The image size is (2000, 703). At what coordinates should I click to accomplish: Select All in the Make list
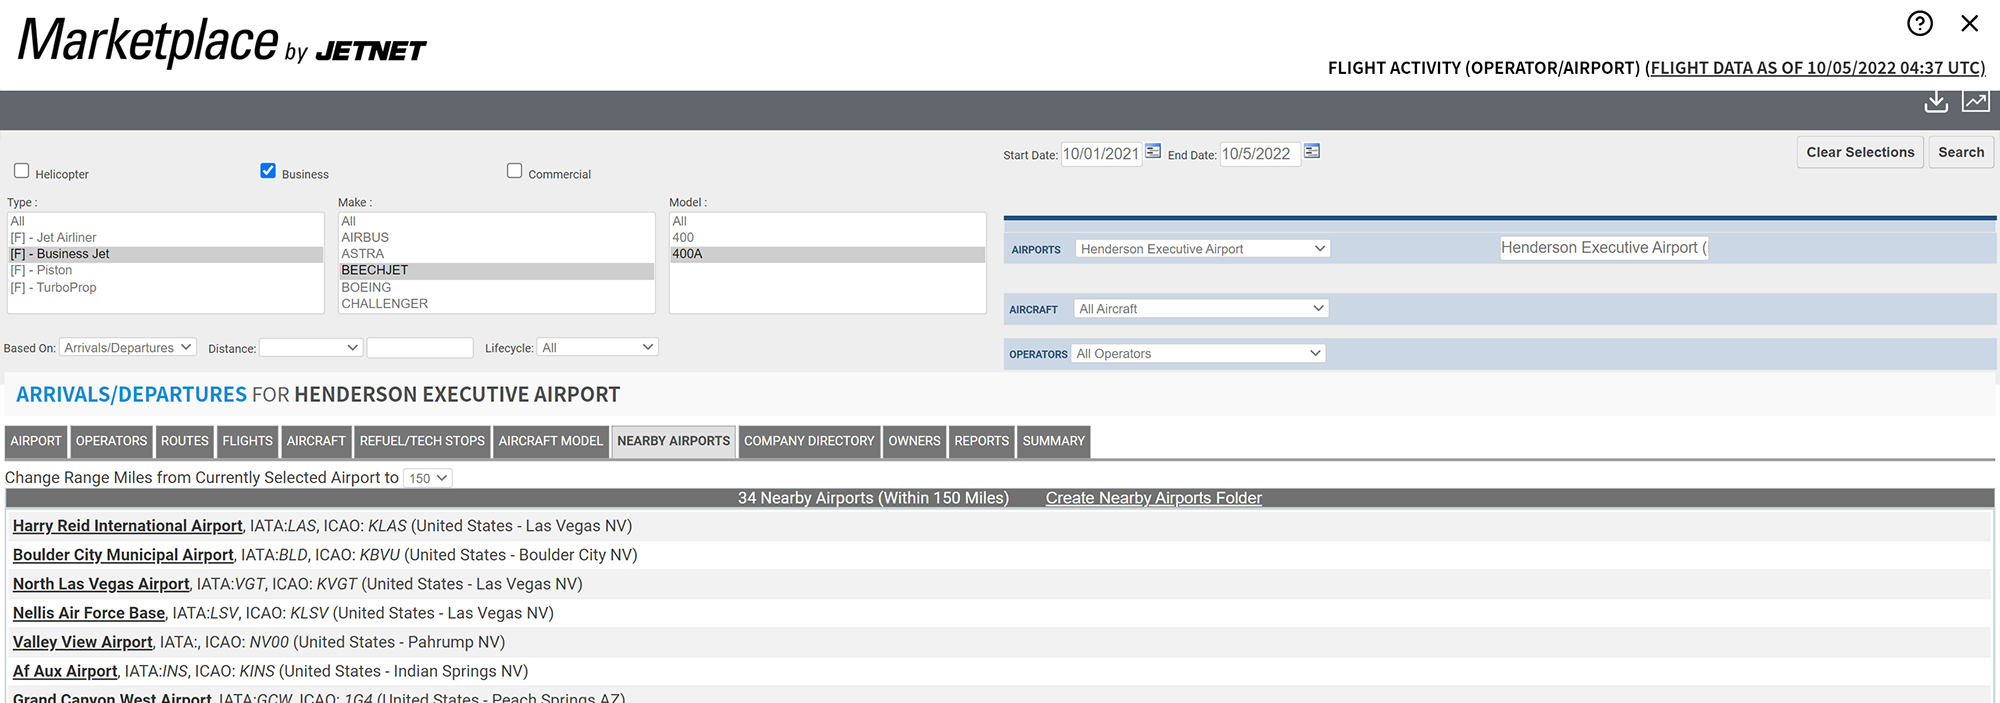(496, 221)
